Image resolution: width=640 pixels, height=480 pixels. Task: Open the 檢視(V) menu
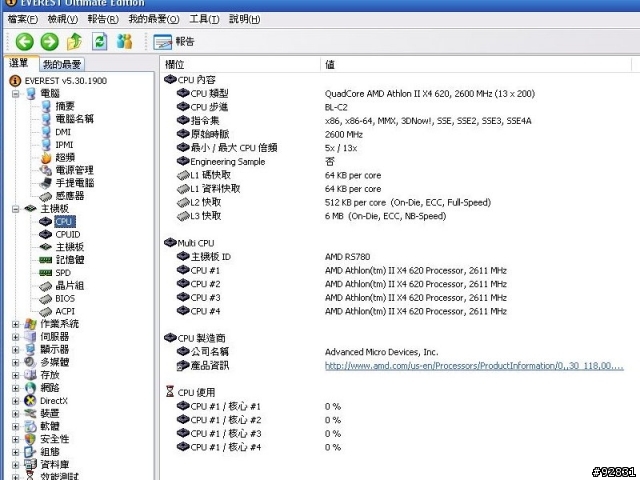tap(62, 19)
